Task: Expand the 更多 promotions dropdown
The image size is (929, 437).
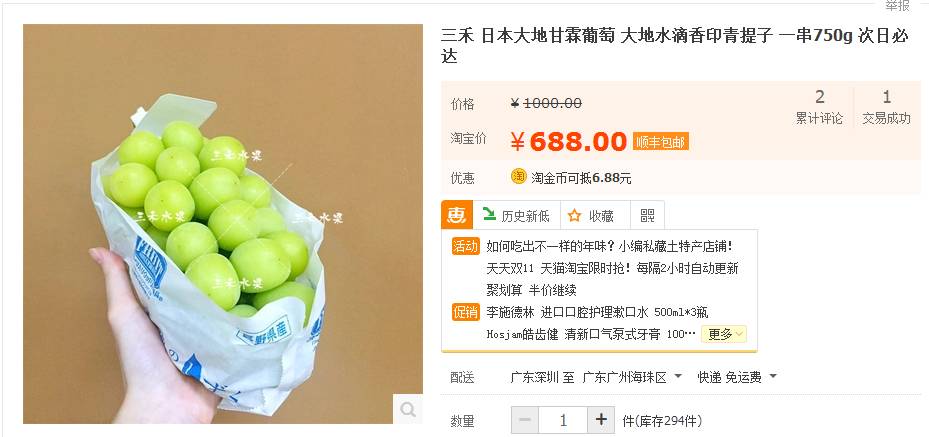Action: pyautogui.click(x=724, y=335)
